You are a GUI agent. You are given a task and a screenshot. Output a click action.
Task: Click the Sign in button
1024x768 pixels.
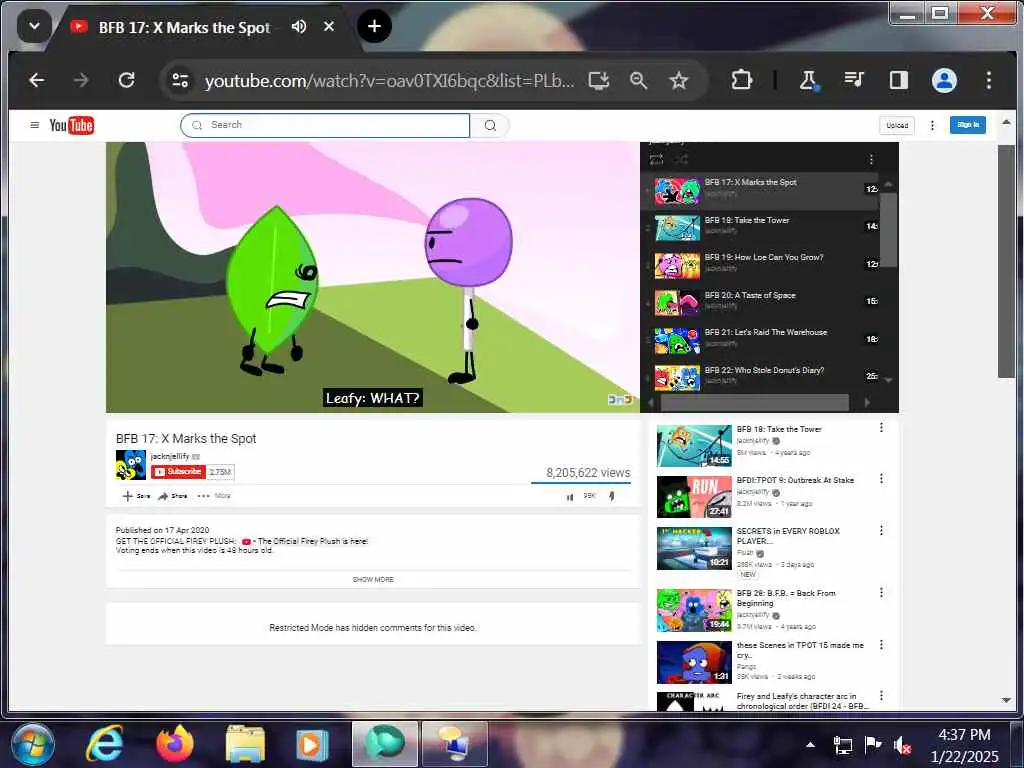pos(968,125)
